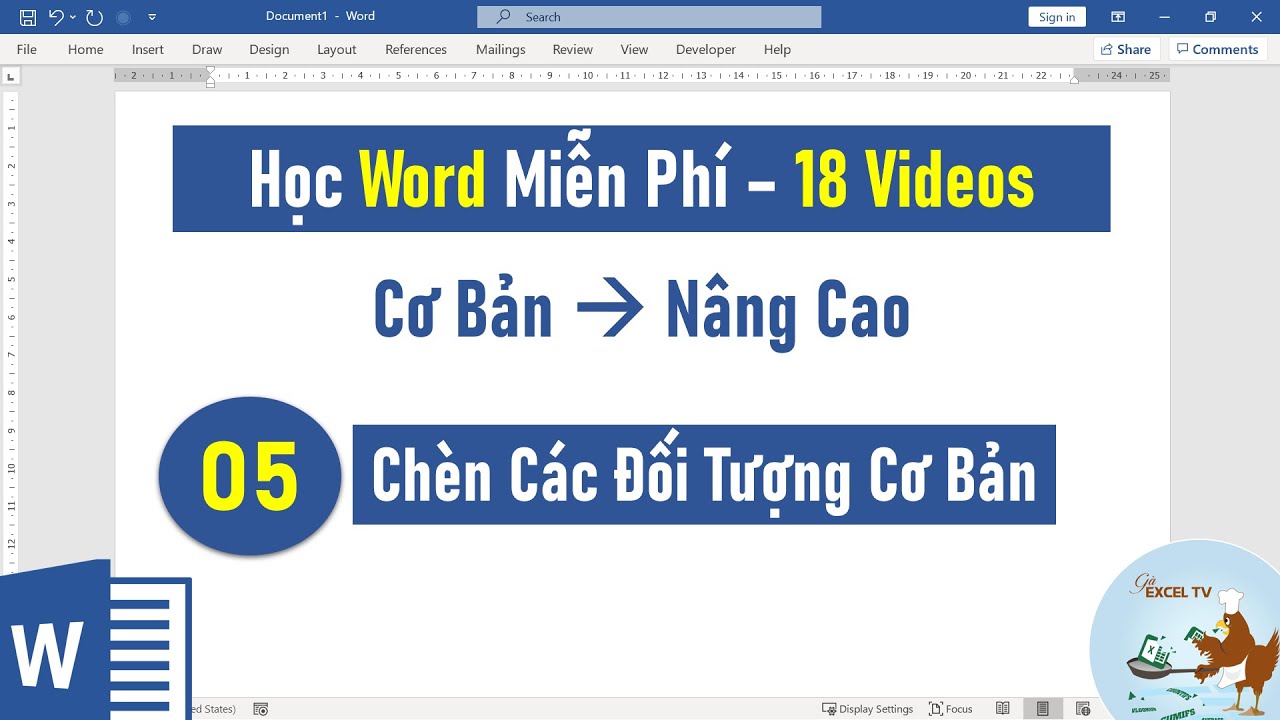The image size is (1280, 720).
Task: Select the 'Chèn Các Đối Tượng Cơ Bản' box
Action: [x=704, y=475]
